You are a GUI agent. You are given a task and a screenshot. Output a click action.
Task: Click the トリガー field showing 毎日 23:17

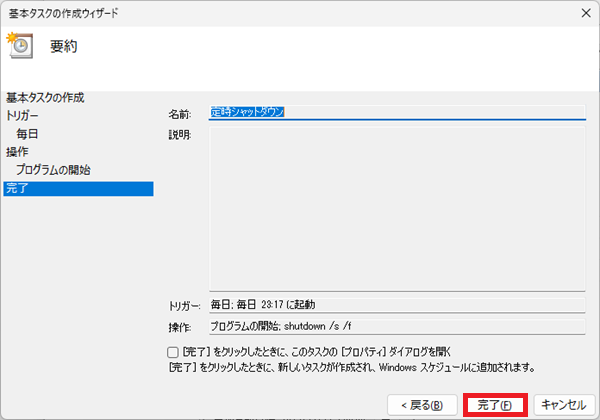point(397,305)
